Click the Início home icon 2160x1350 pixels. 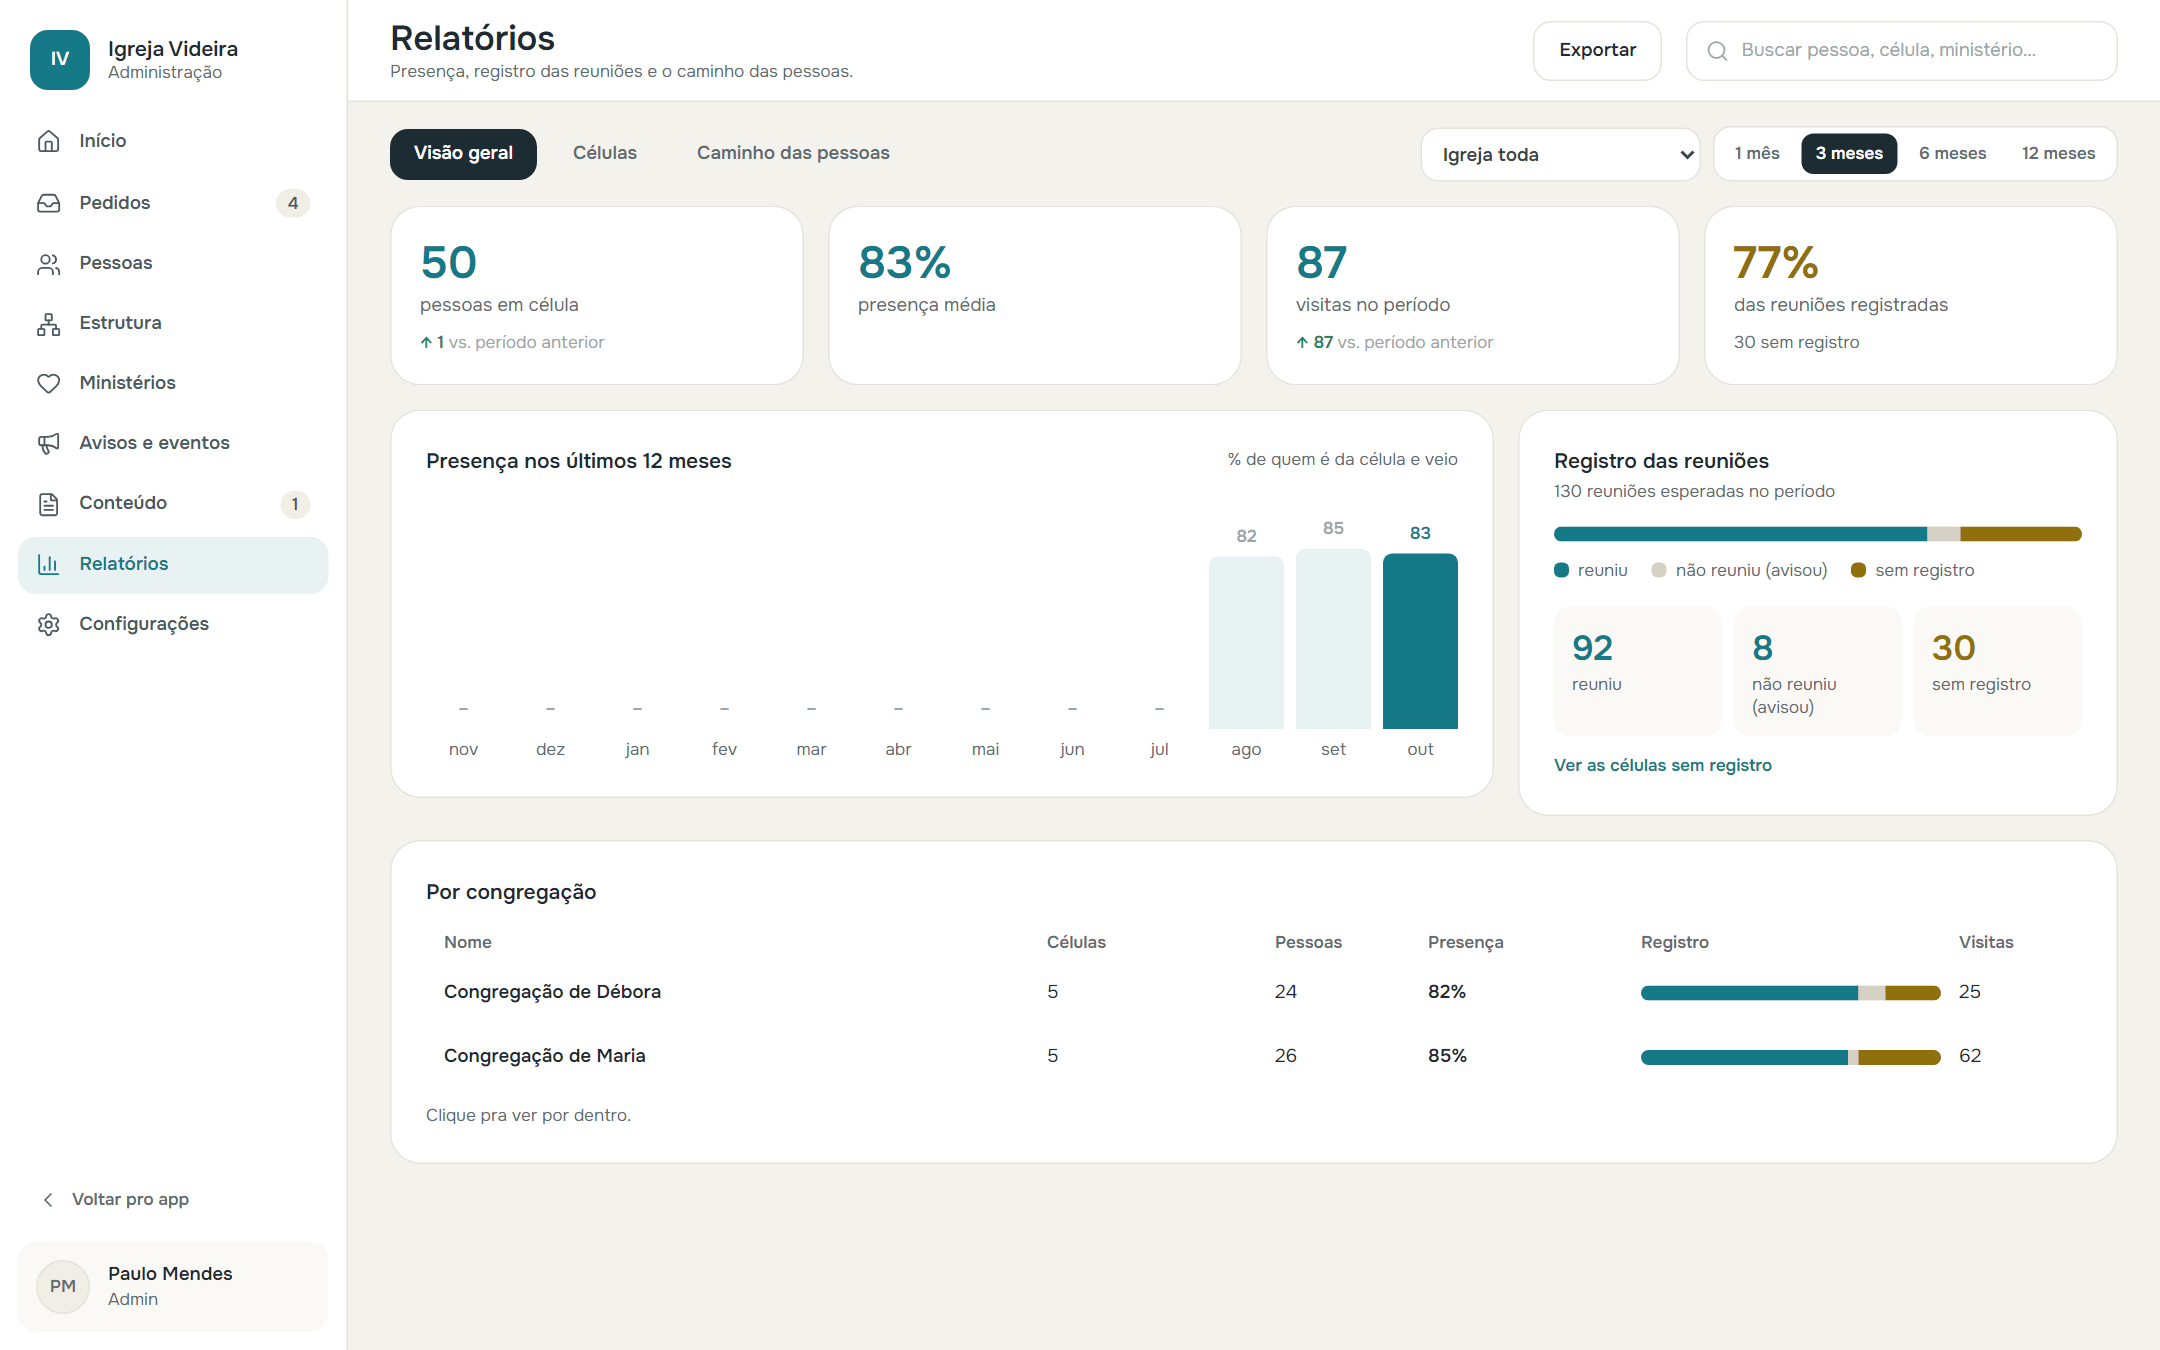[48, 141]
